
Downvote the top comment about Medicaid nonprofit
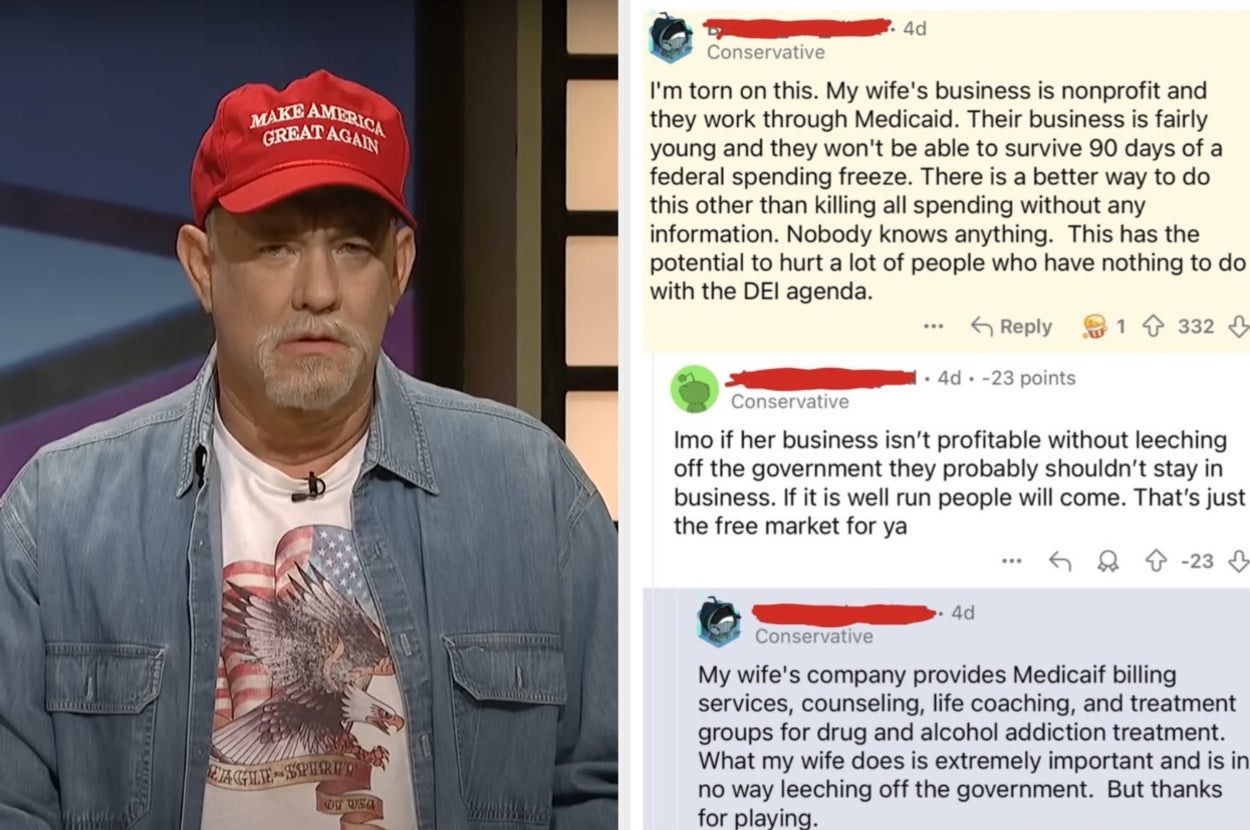click(x=1239, y=326)
